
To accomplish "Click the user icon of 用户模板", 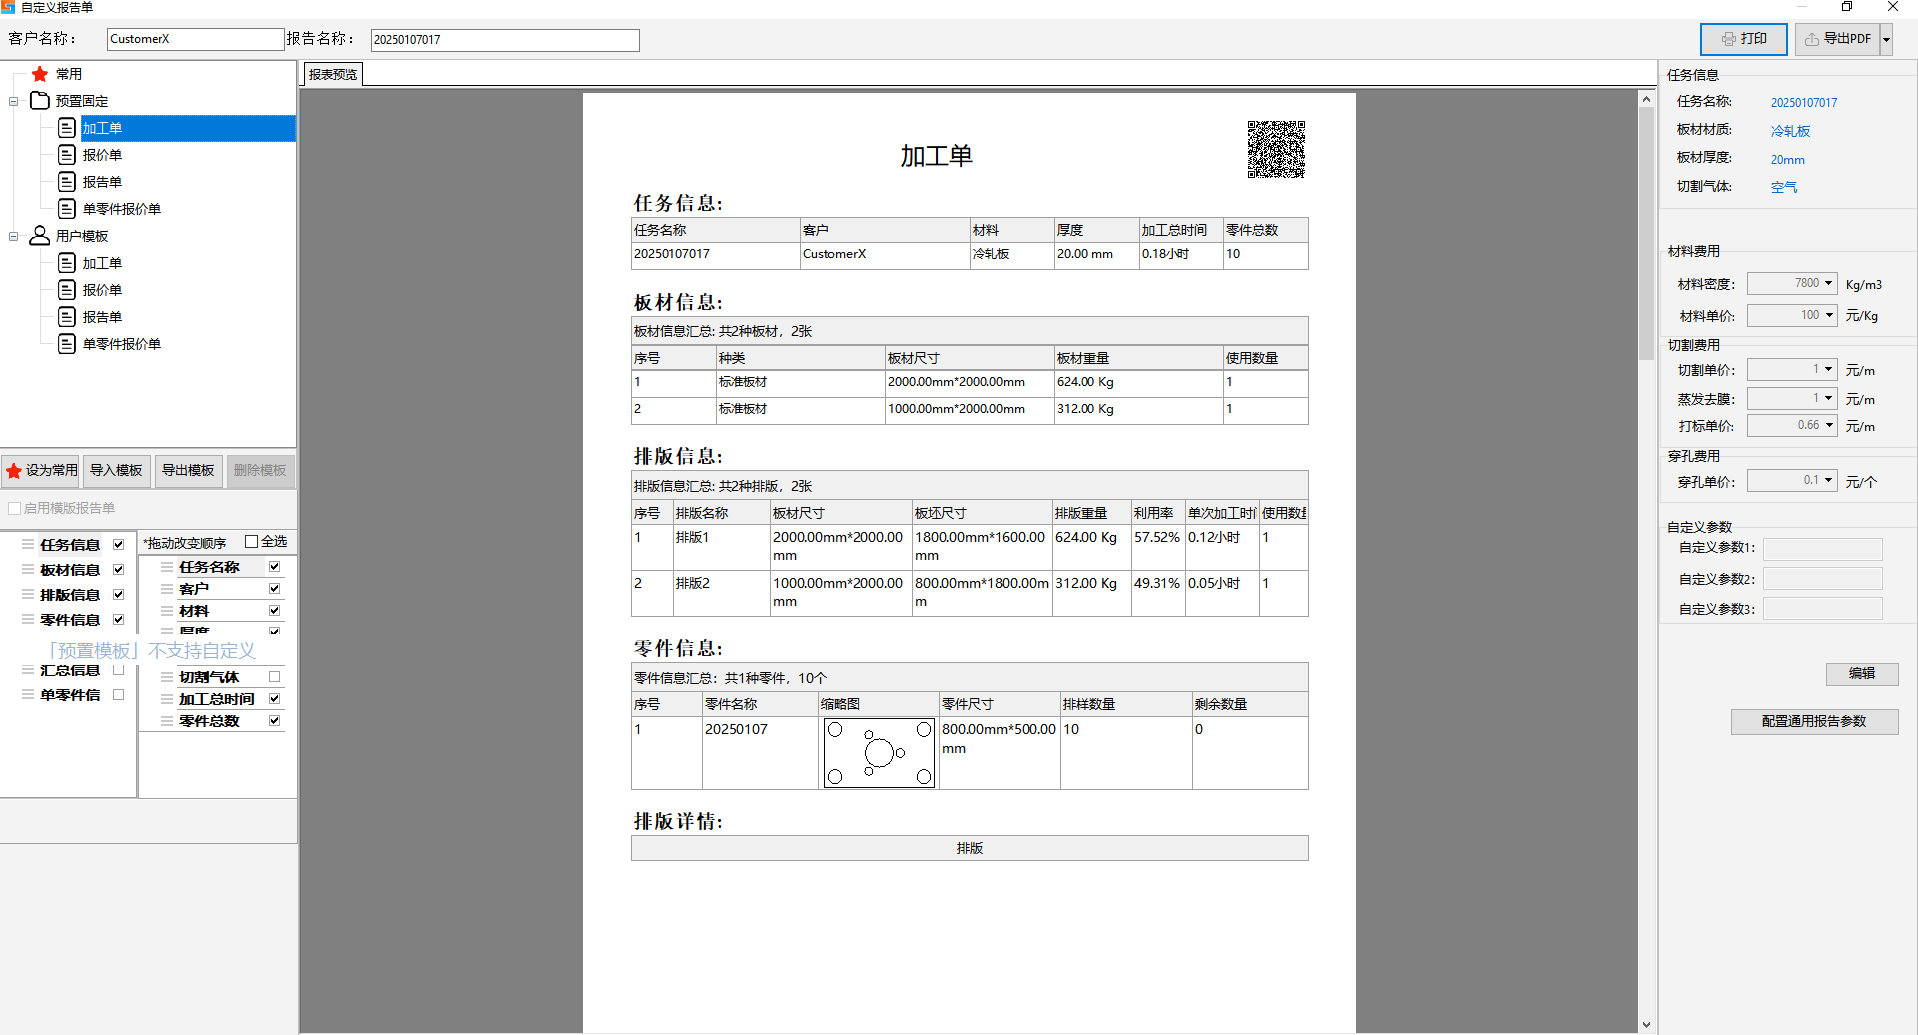I will tap(40, 236).
